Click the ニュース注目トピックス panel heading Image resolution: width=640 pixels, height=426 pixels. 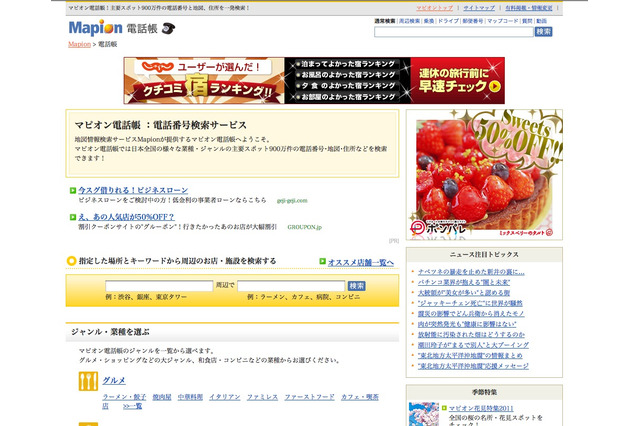click(x=484, y=255)
